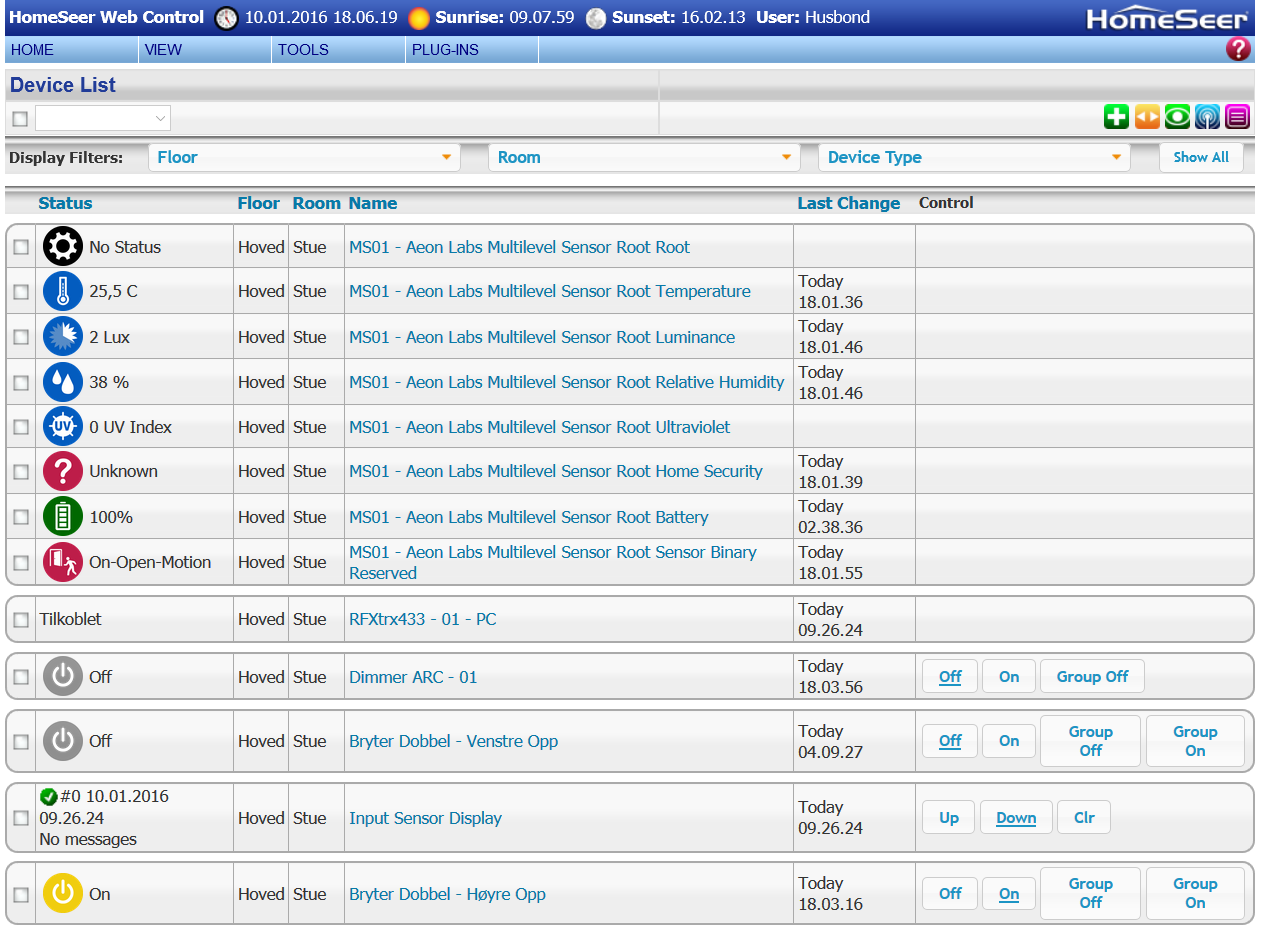The width and height of the screenshot is (1267, 931).
Task: Click the door motion sensor icon
Action: pyautogui.click(x=63, y=562)
